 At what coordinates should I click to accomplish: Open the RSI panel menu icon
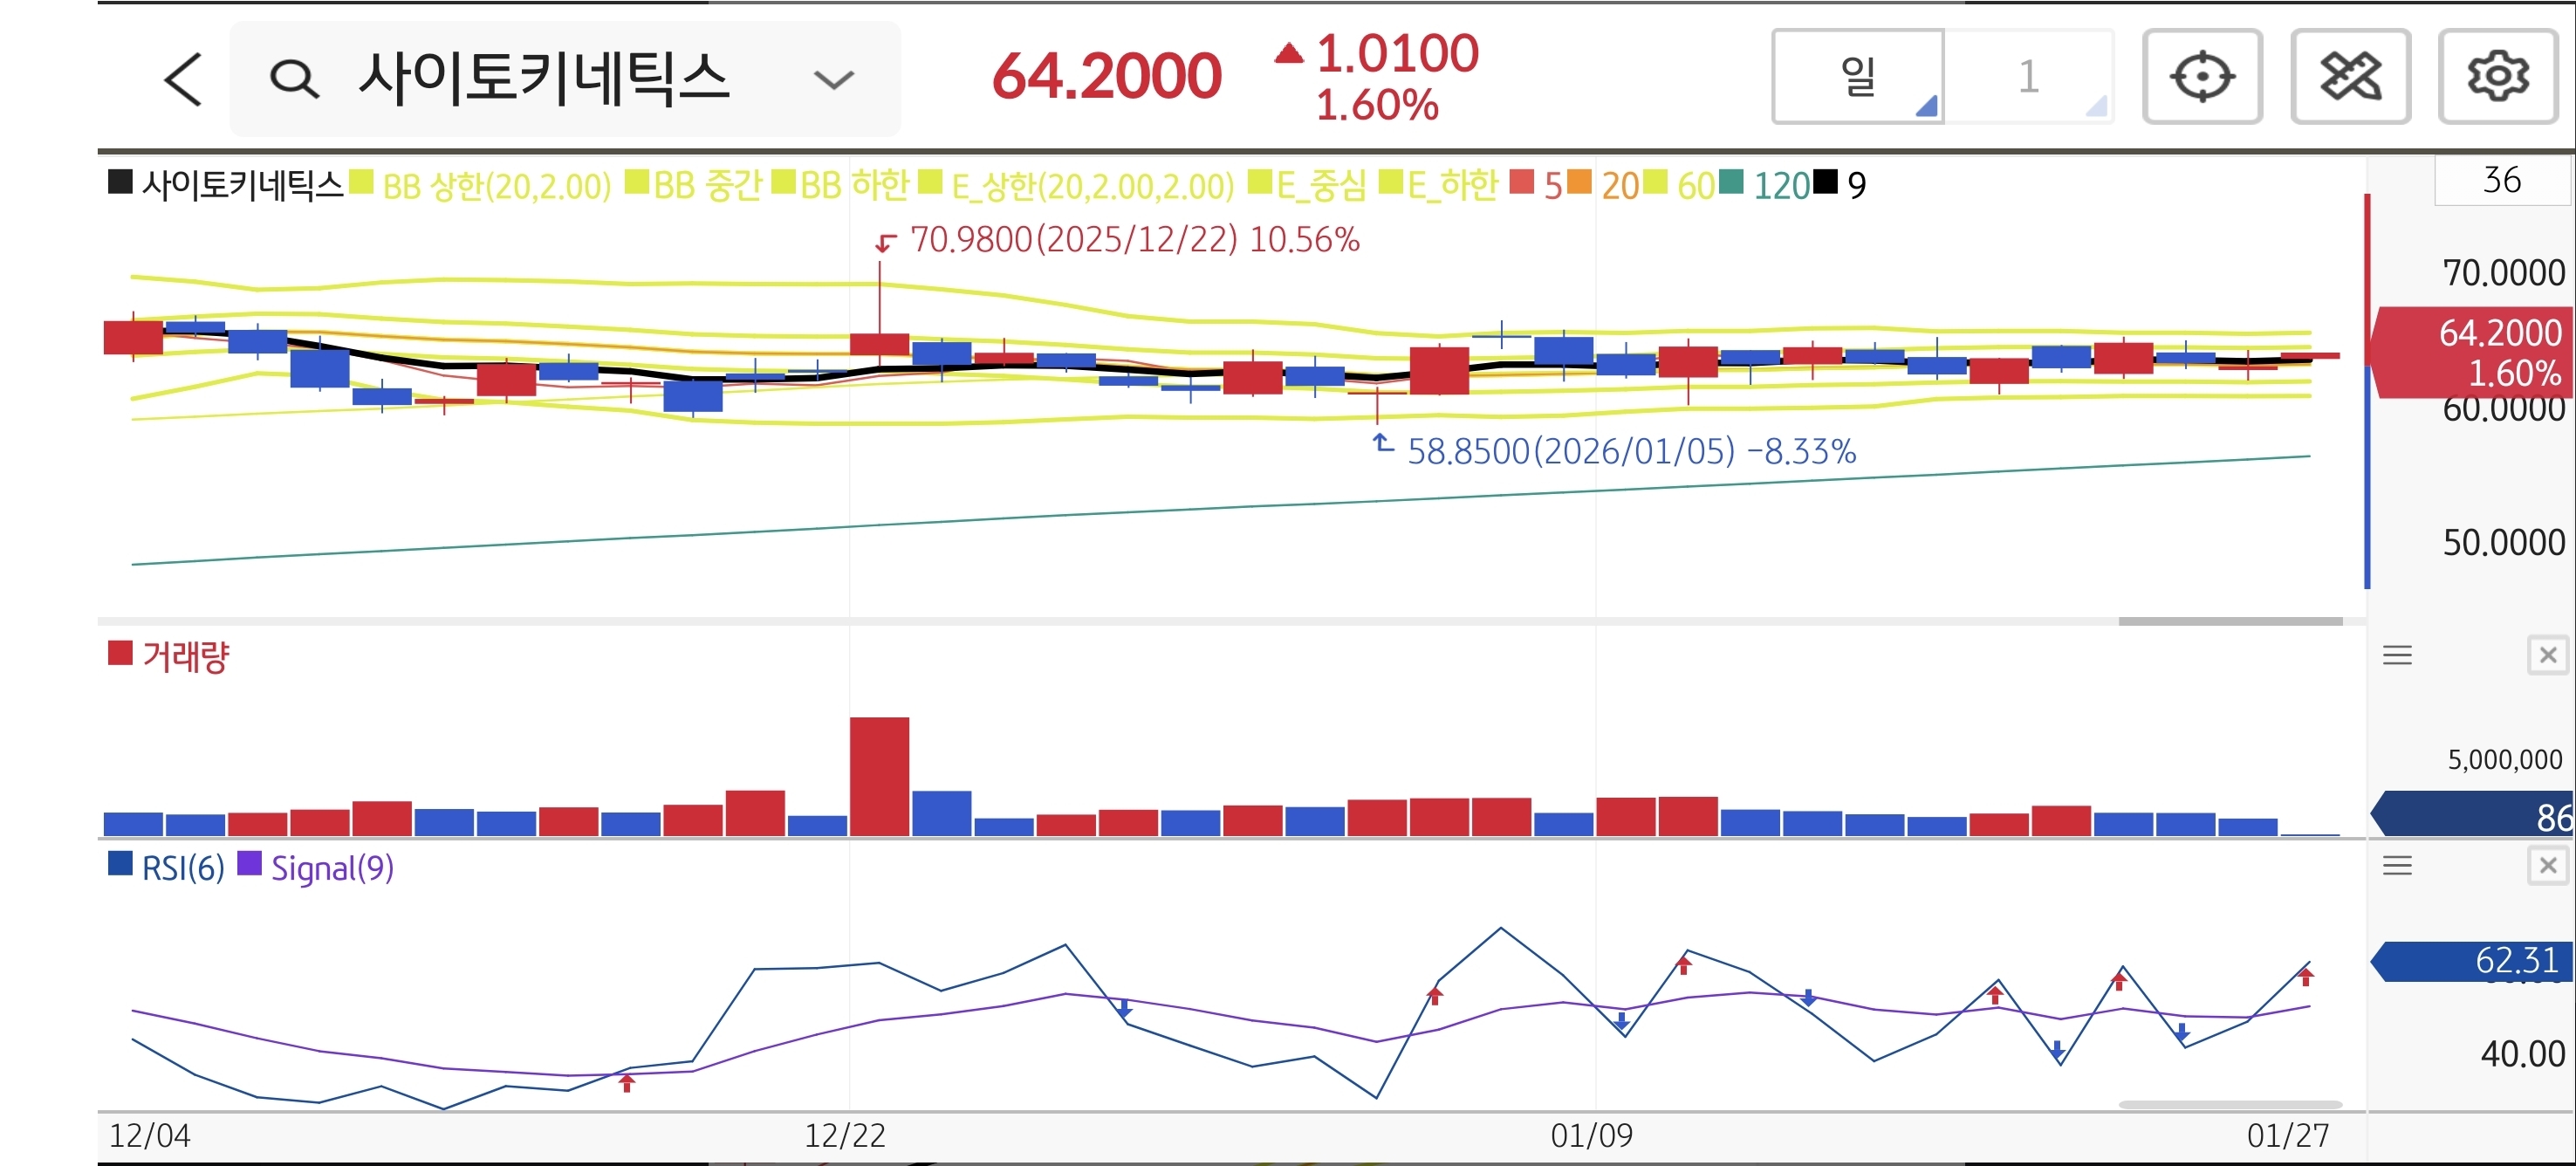coord(2396,866)
